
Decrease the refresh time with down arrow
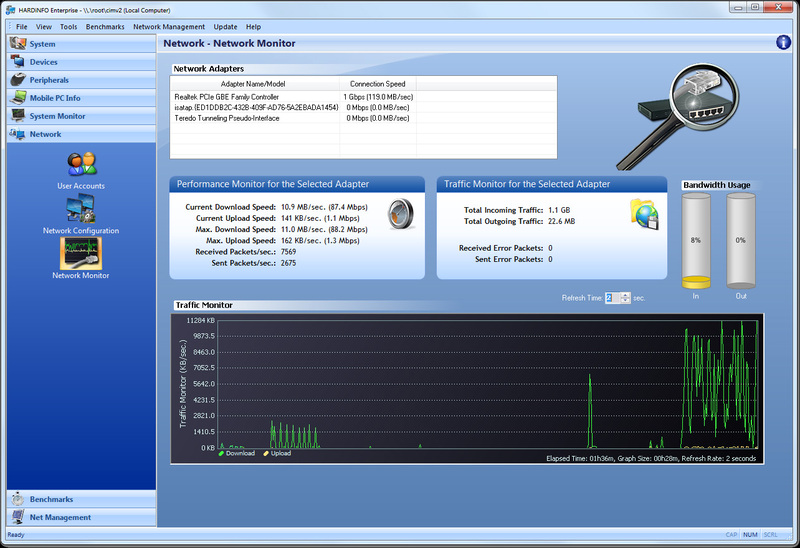[626, 301]
